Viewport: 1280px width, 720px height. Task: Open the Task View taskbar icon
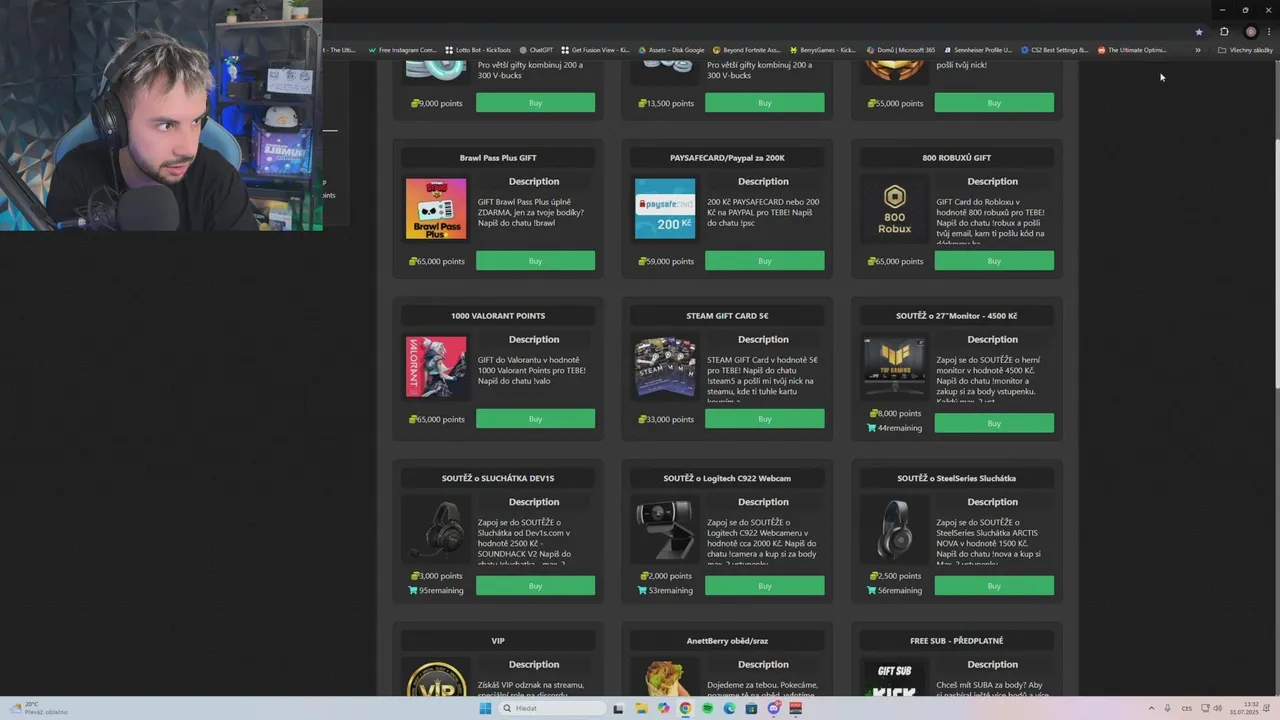(618, 708)
